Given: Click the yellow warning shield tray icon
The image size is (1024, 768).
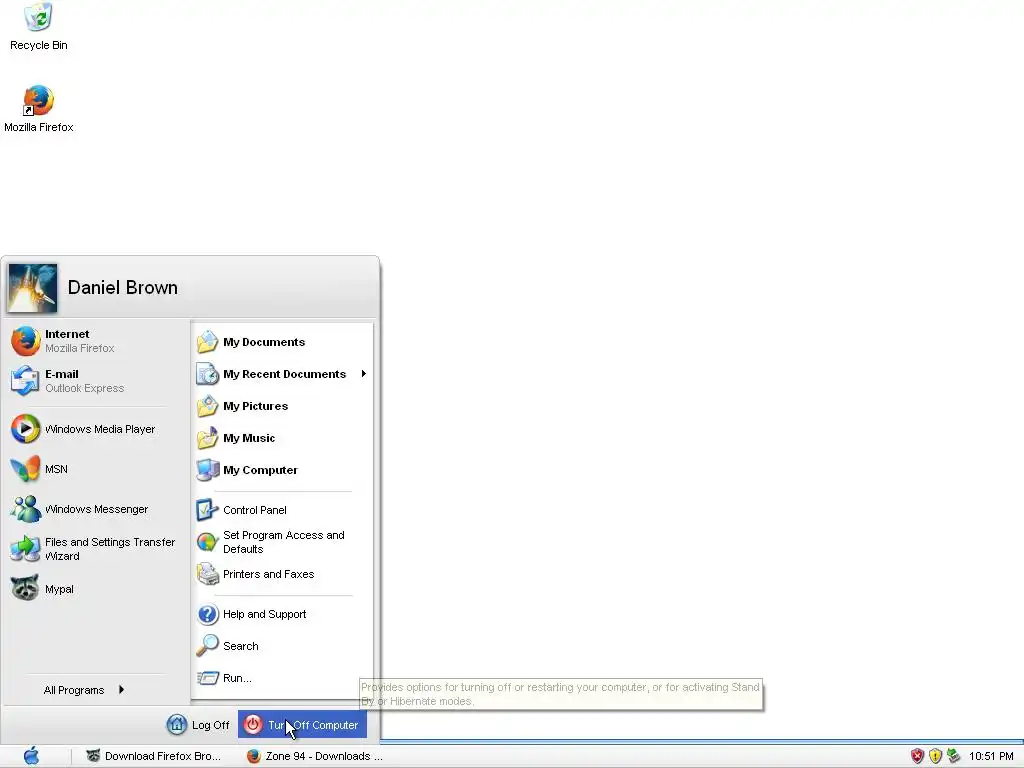Looking at the screenshot, I should coord(935,756).
